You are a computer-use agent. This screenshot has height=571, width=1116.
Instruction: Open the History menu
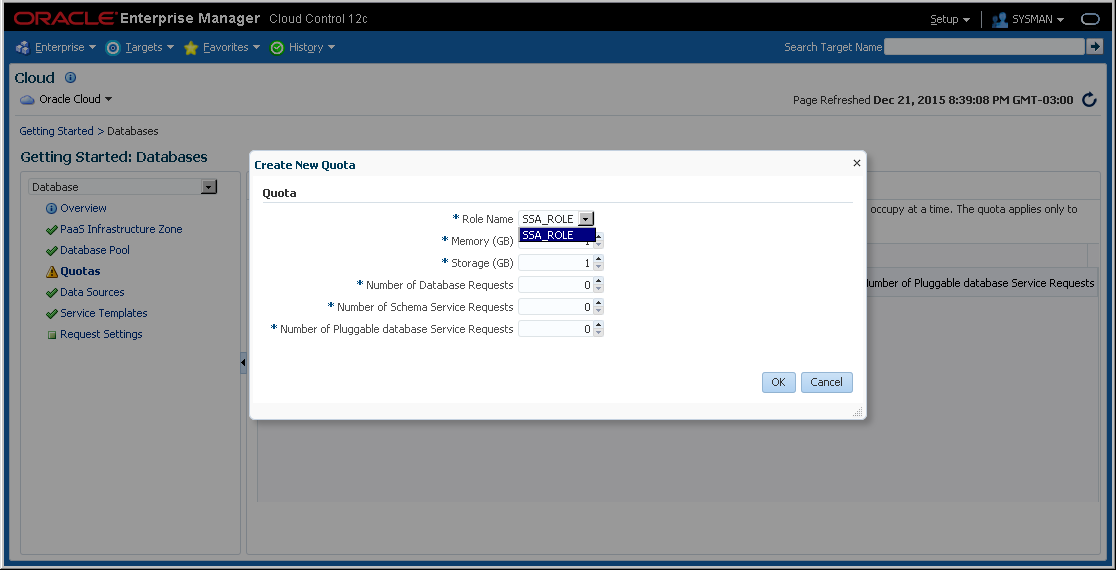312,47
